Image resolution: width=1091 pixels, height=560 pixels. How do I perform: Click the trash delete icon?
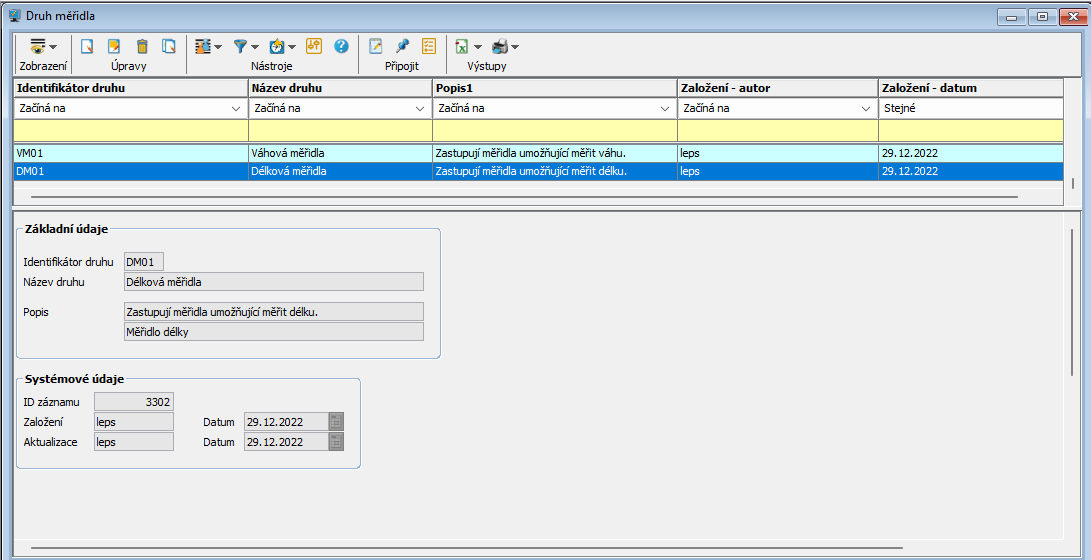click(x=142, y=46)
